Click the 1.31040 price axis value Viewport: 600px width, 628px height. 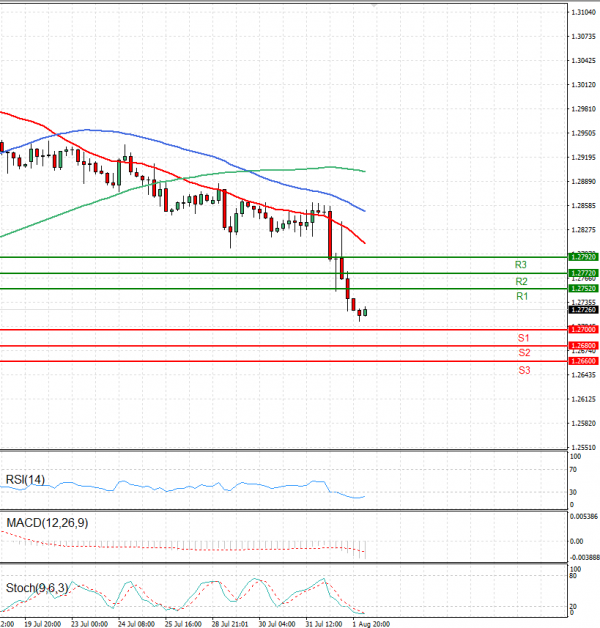click(x=584, y=12)
